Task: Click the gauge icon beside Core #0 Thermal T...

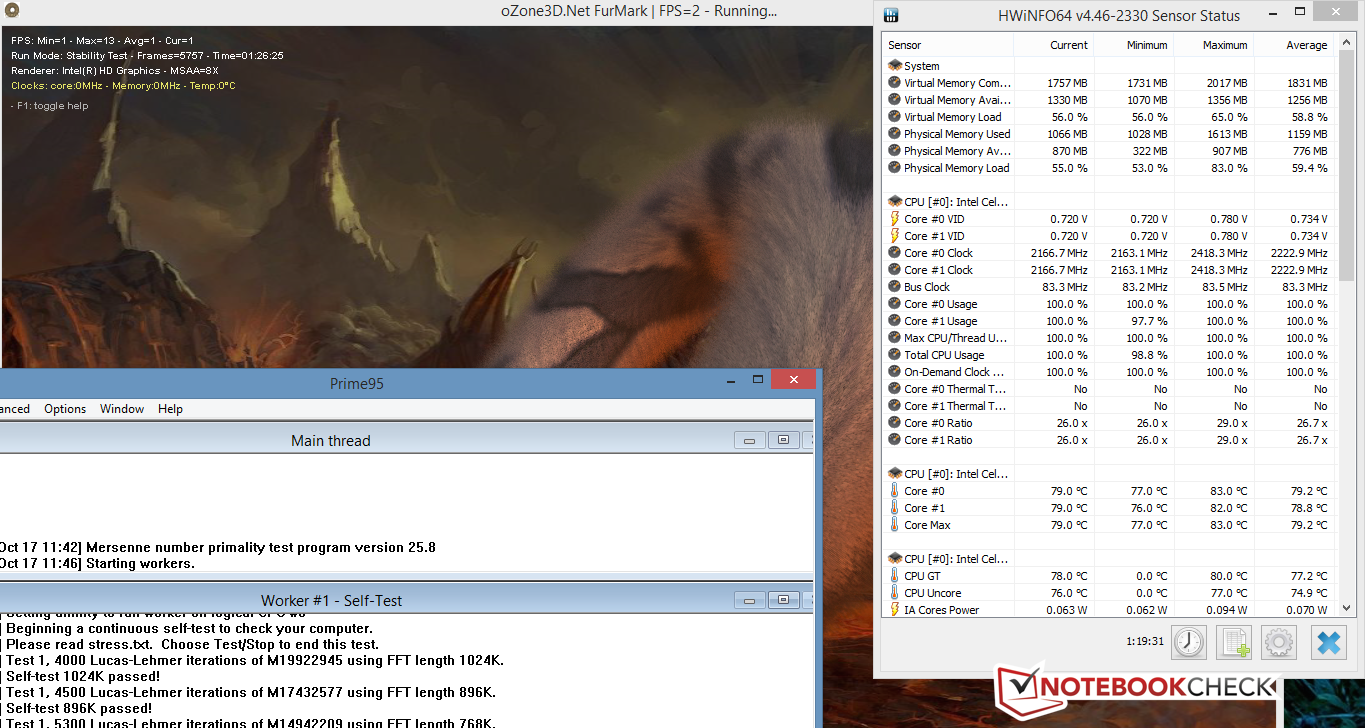Action: coord(894,389)
